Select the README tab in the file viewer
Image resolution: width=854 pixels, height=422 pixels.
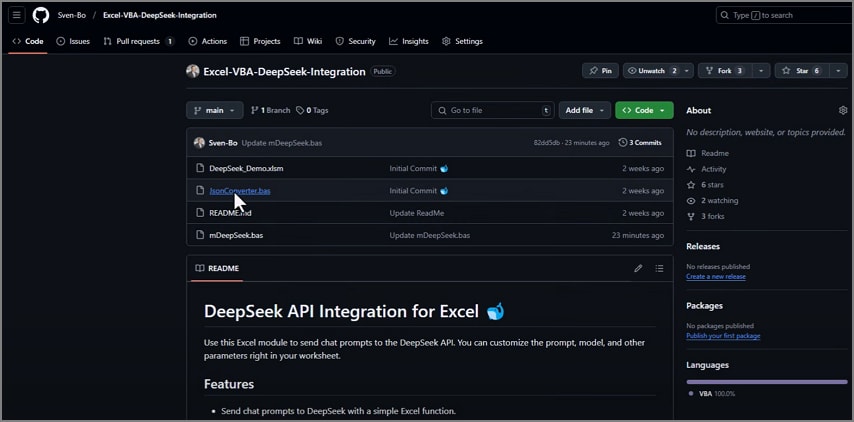click(x=217, y=268)
